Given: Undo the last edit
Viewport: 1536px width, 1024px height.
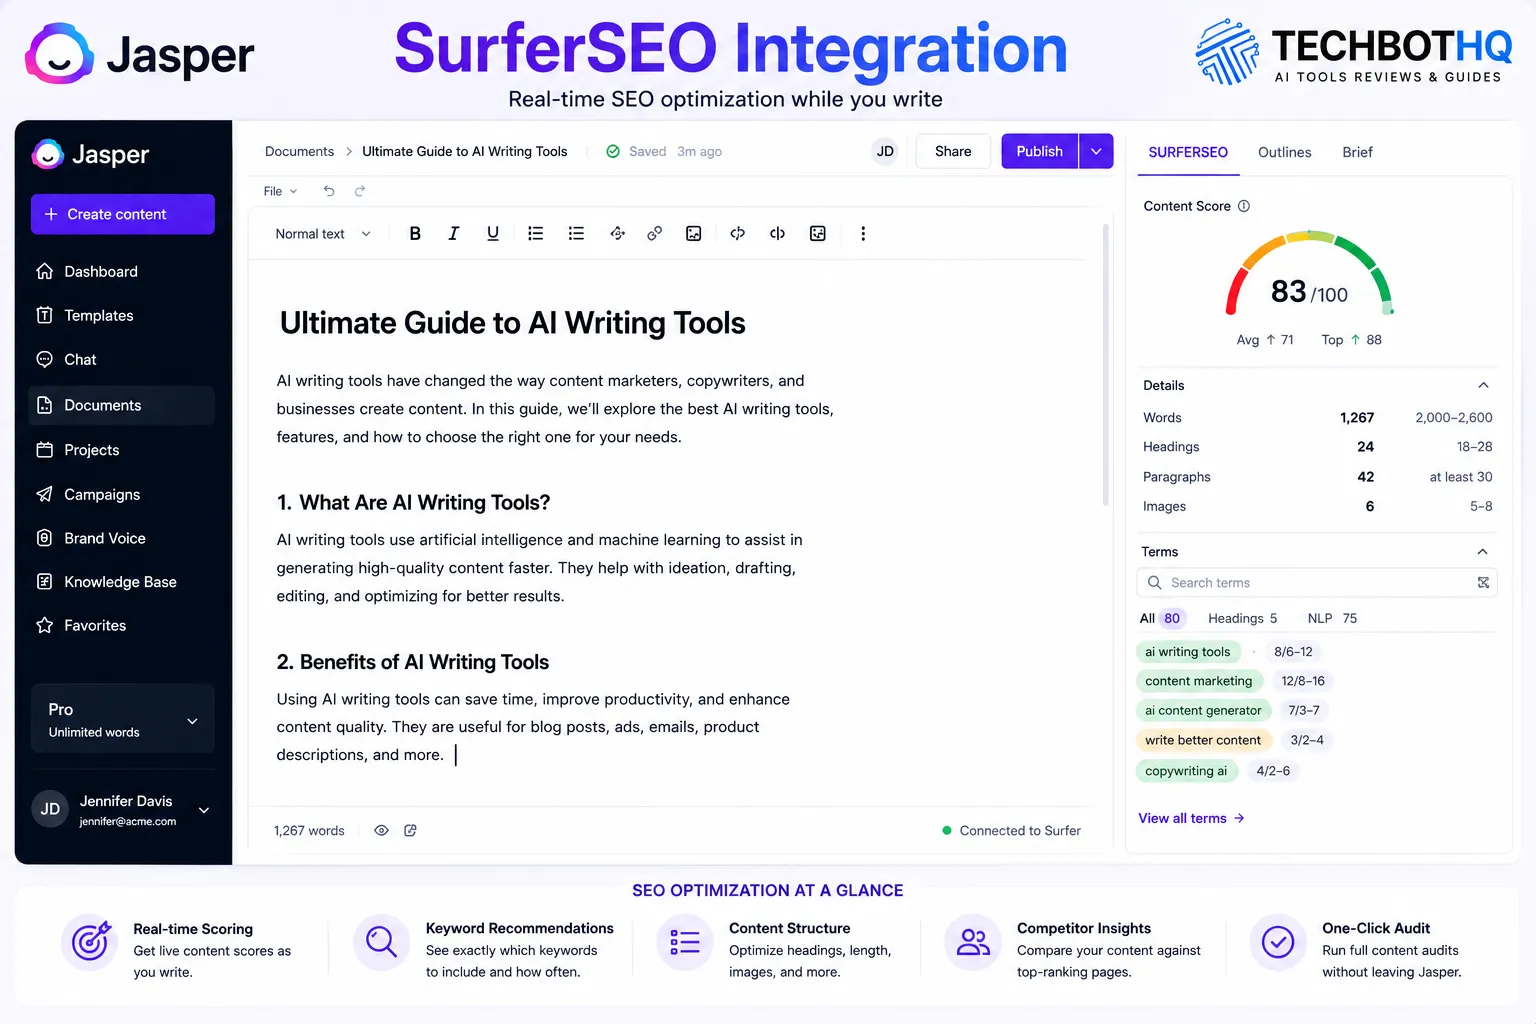Looking at the screenshot, I should (329, 191).
